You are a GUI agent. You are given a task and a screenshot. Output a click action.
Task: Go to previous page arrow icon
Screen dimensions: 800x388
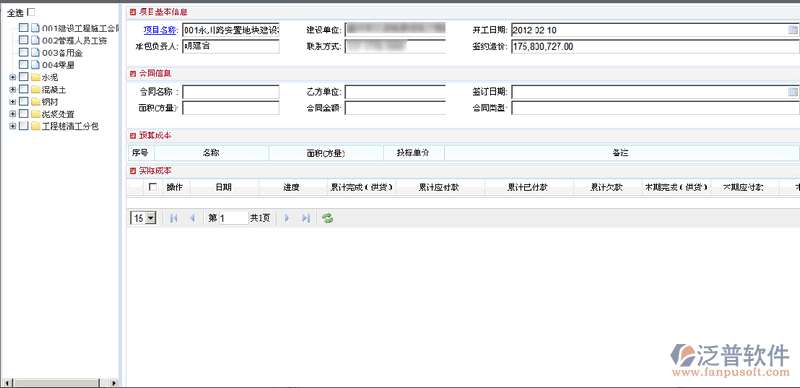point(192,219)
